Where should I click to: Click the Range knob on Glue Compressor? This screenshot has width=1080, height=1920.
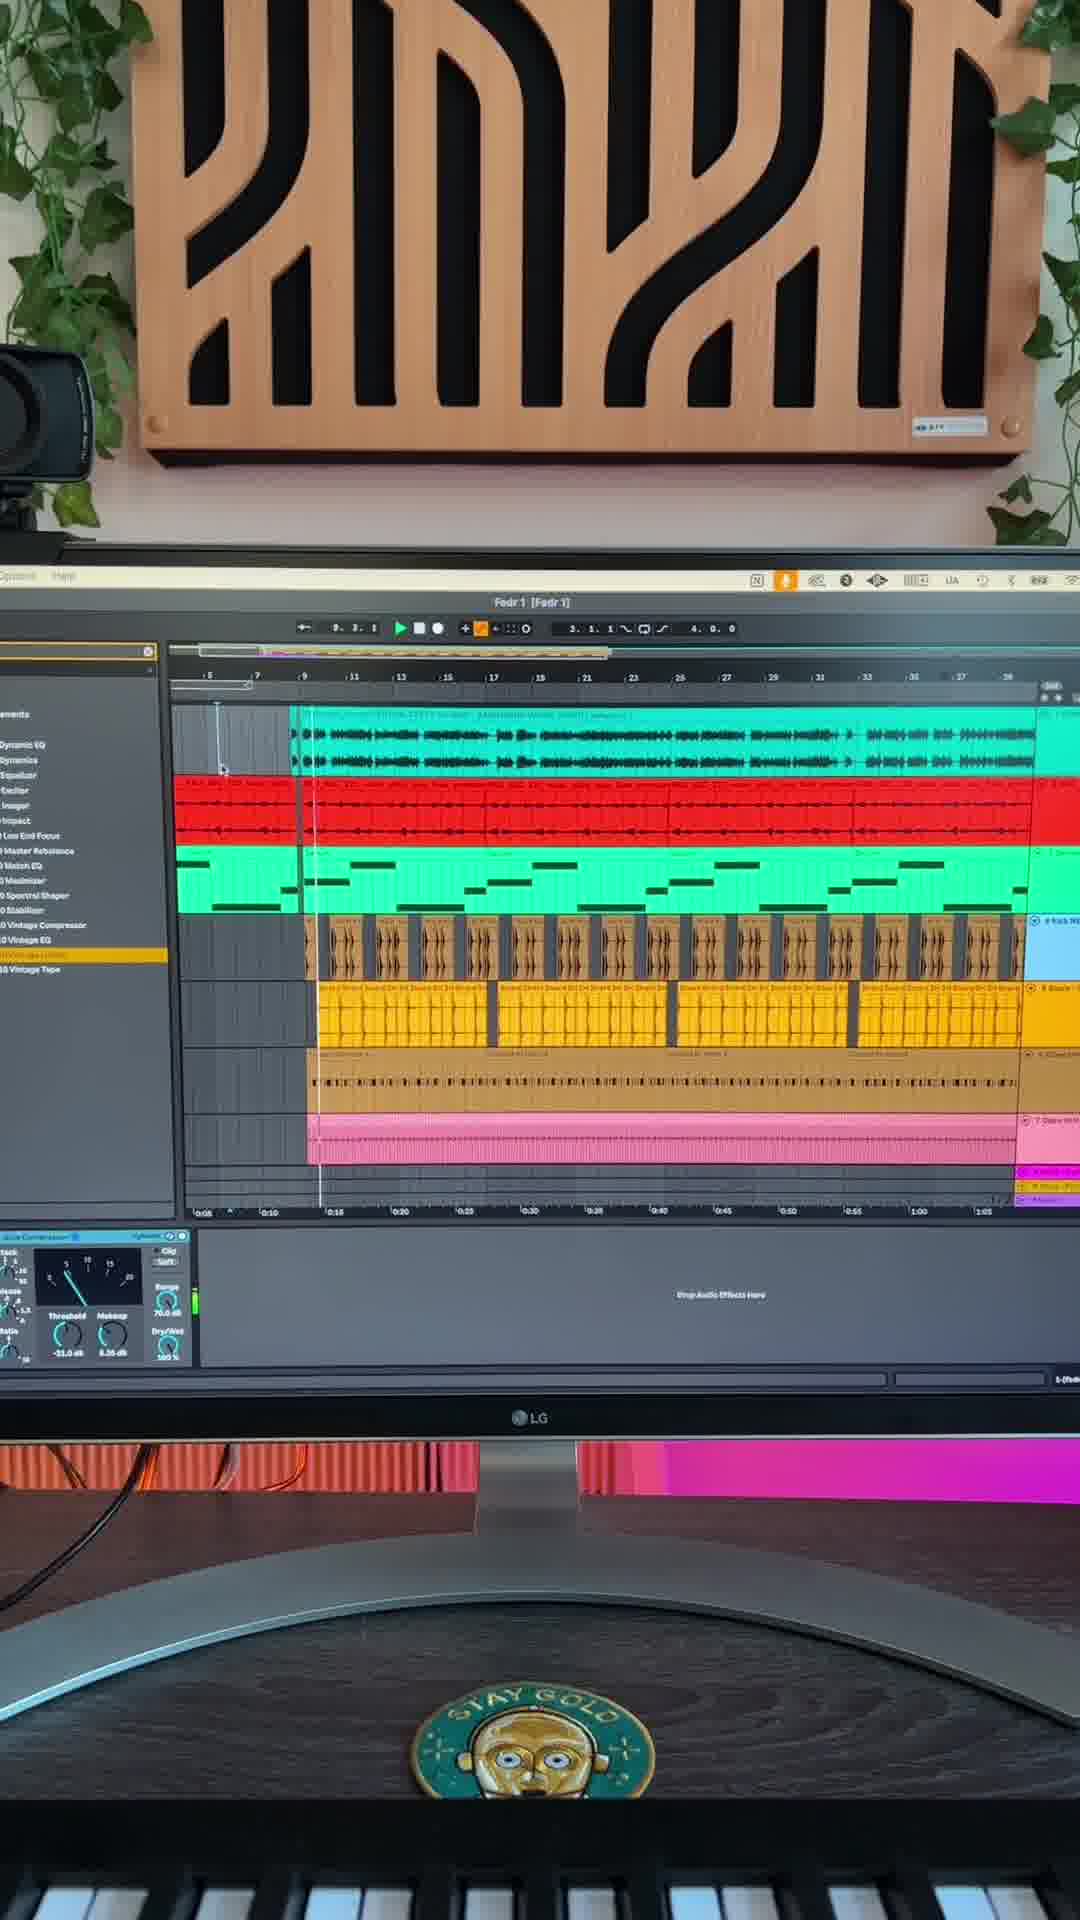[167, 1300]
